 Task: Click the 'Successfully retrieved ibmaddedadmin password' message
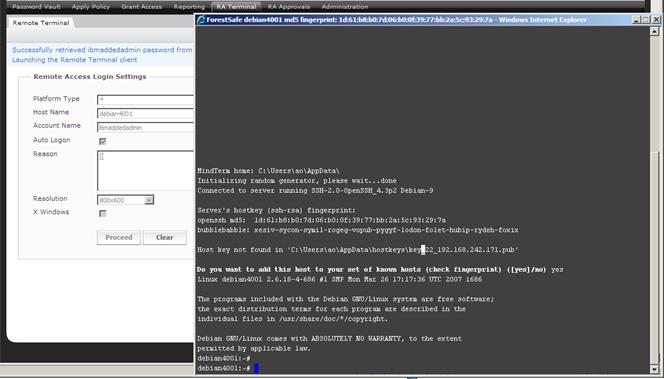click(102, 50)
